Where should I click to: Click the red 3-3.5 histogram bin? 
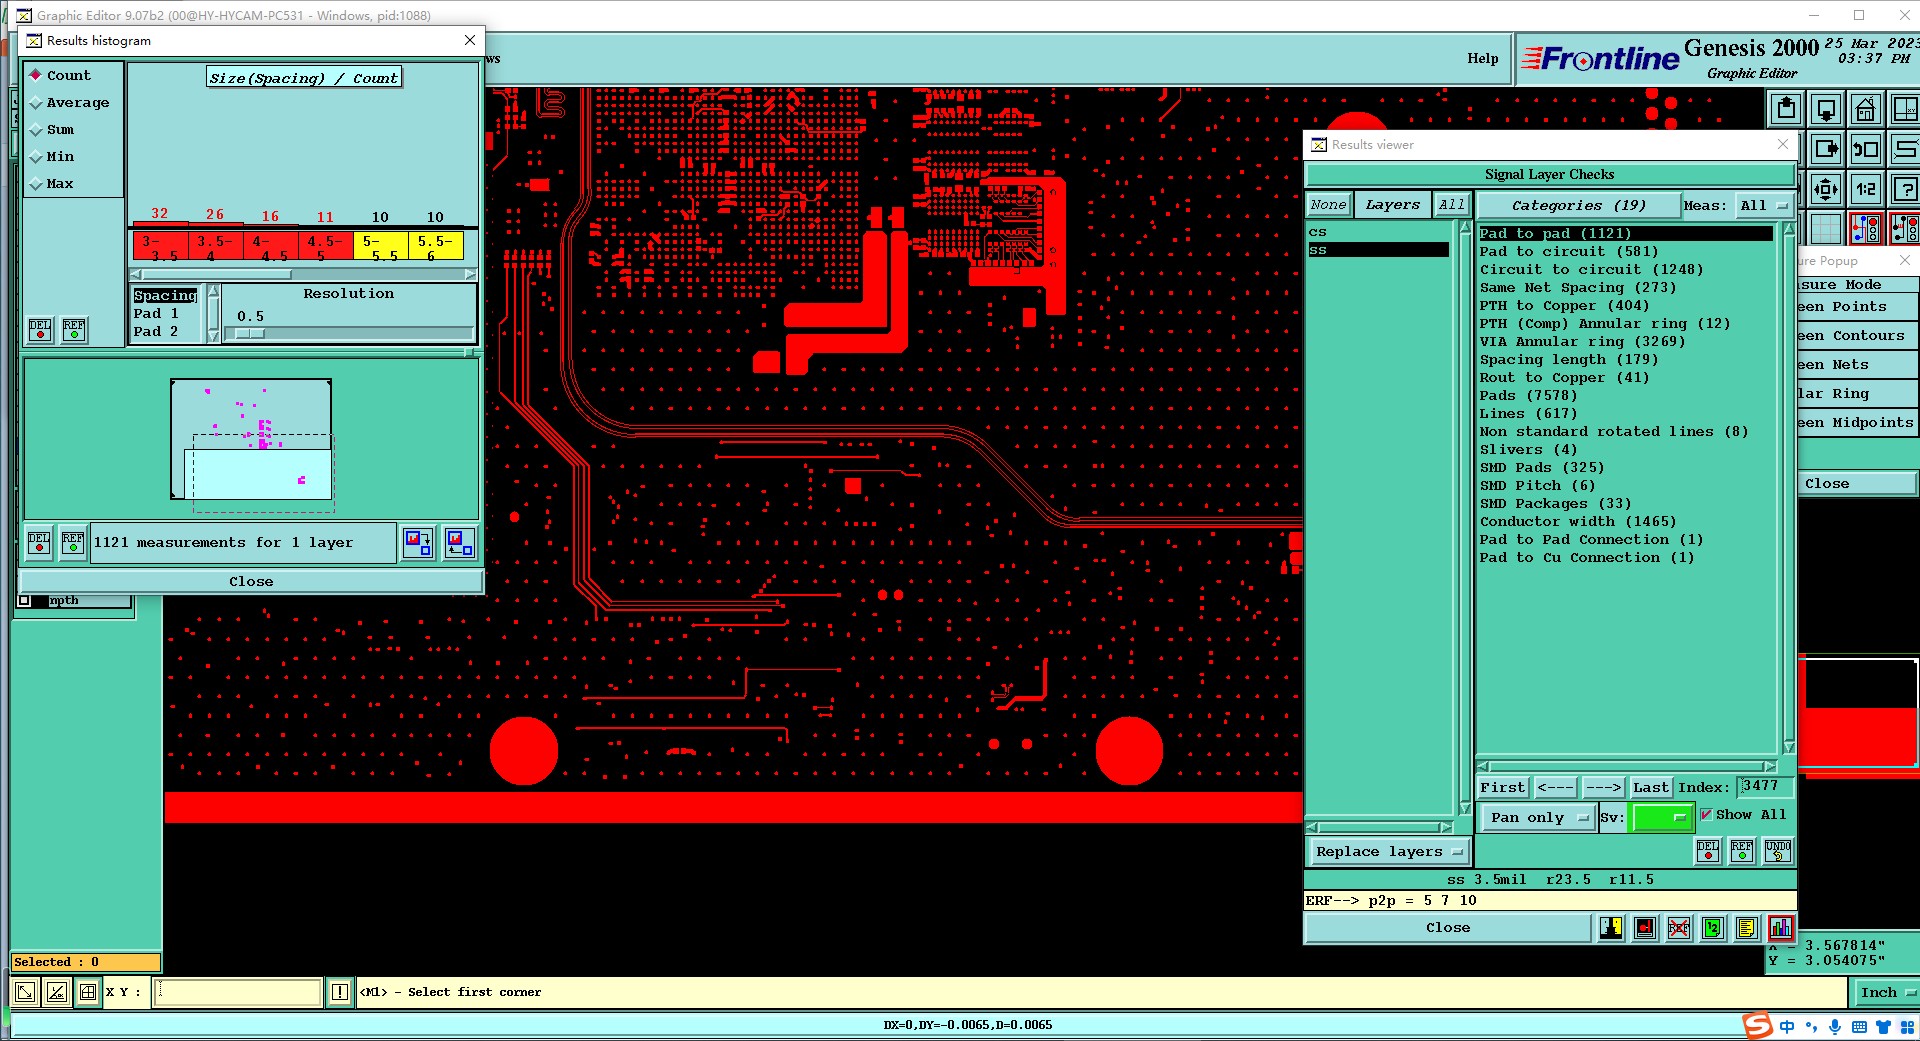[160, 246]
